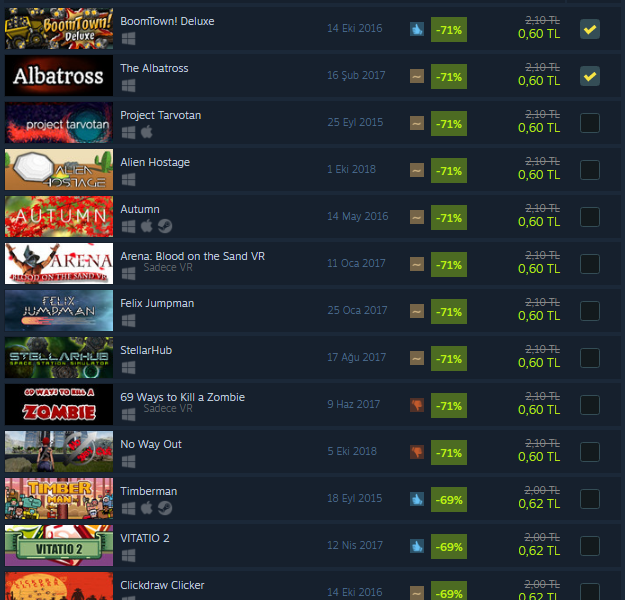The width and height of the screenshot is (625, 600).
Task: Click the thumbs-up review icon for BoomTown! Deluxe
Action: point(417,29)
